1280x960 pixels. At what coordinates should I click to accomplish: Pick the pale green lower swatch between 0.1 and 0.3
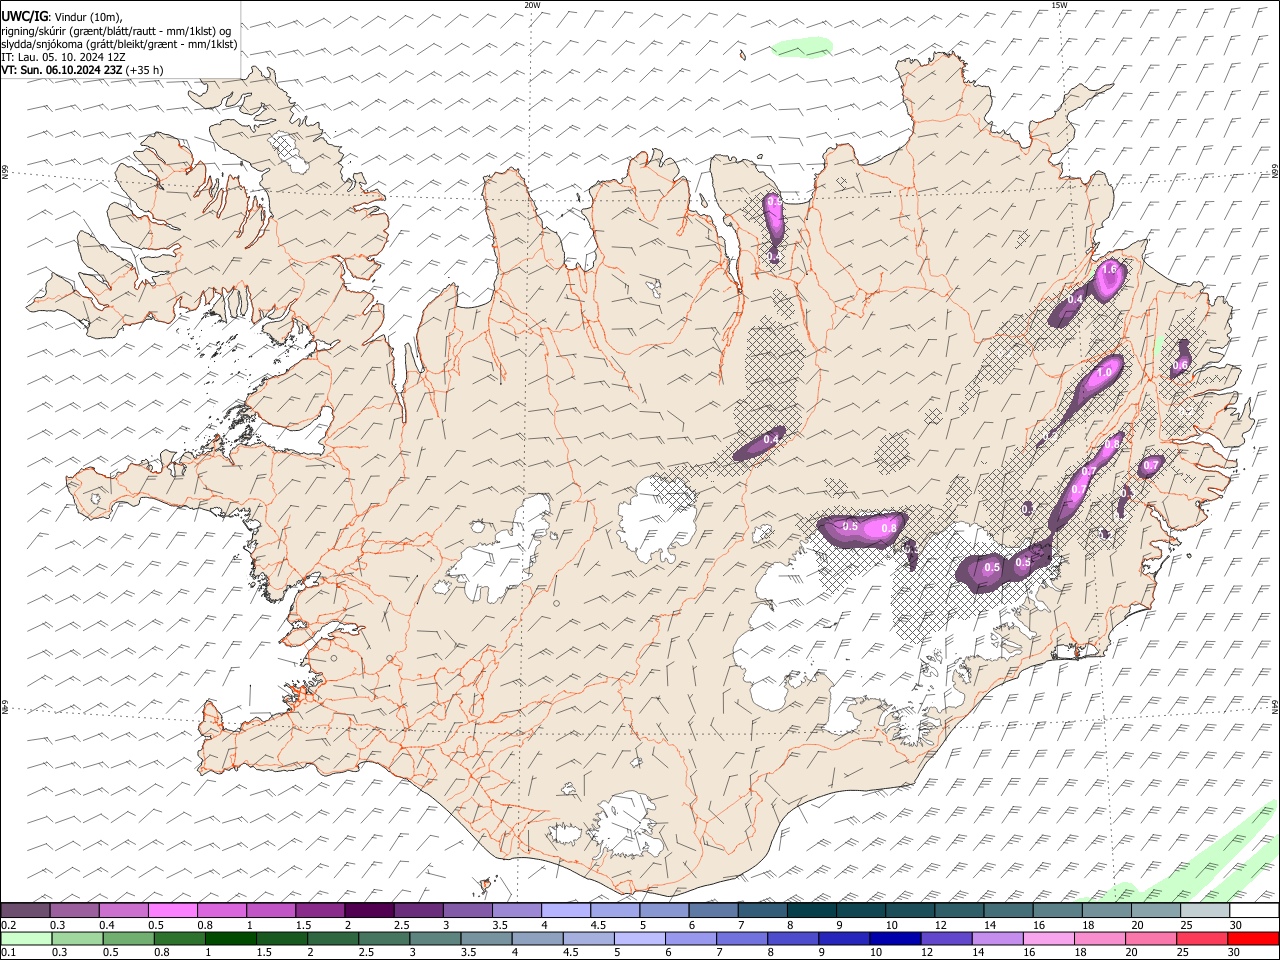[26, 938]
